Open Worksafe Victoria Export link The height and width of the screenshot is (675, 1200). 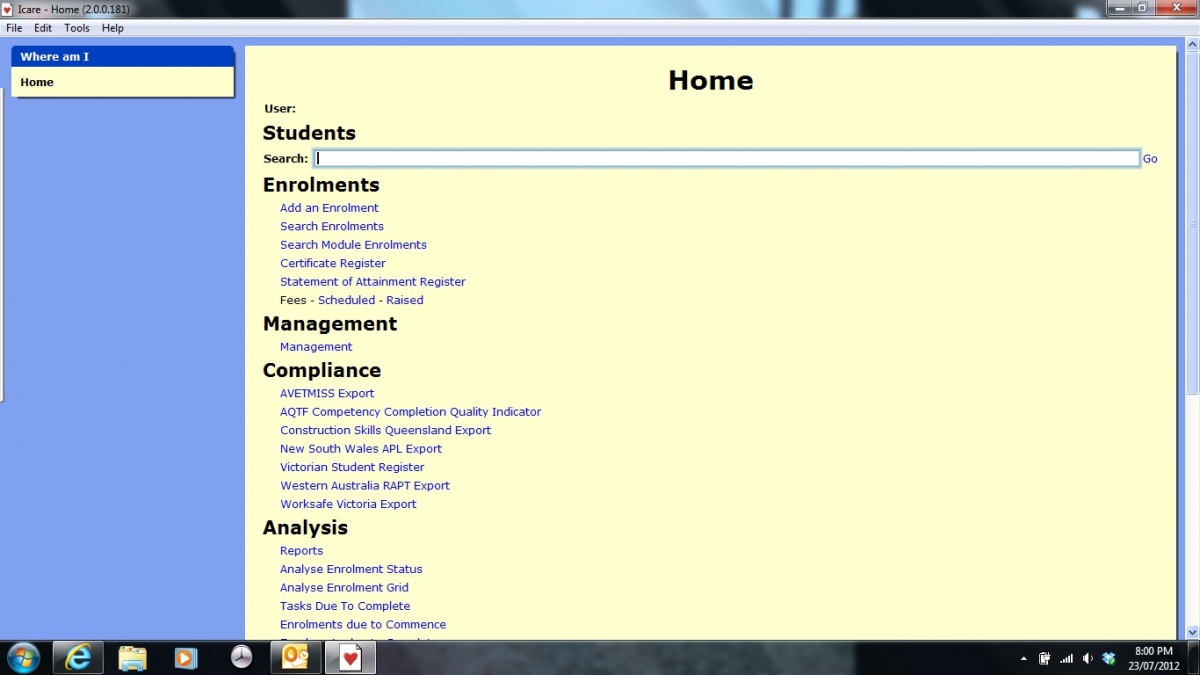(x=348, y=504)
